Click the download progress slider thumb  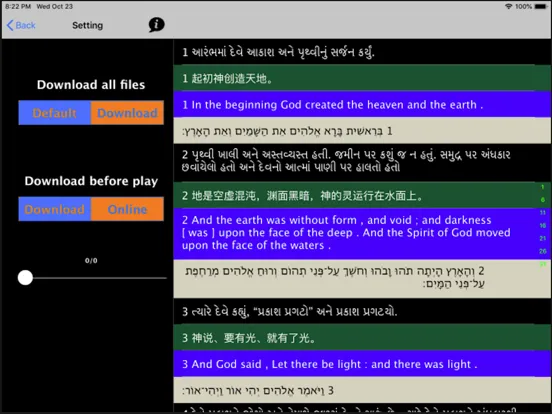click(x=25, y=278)
